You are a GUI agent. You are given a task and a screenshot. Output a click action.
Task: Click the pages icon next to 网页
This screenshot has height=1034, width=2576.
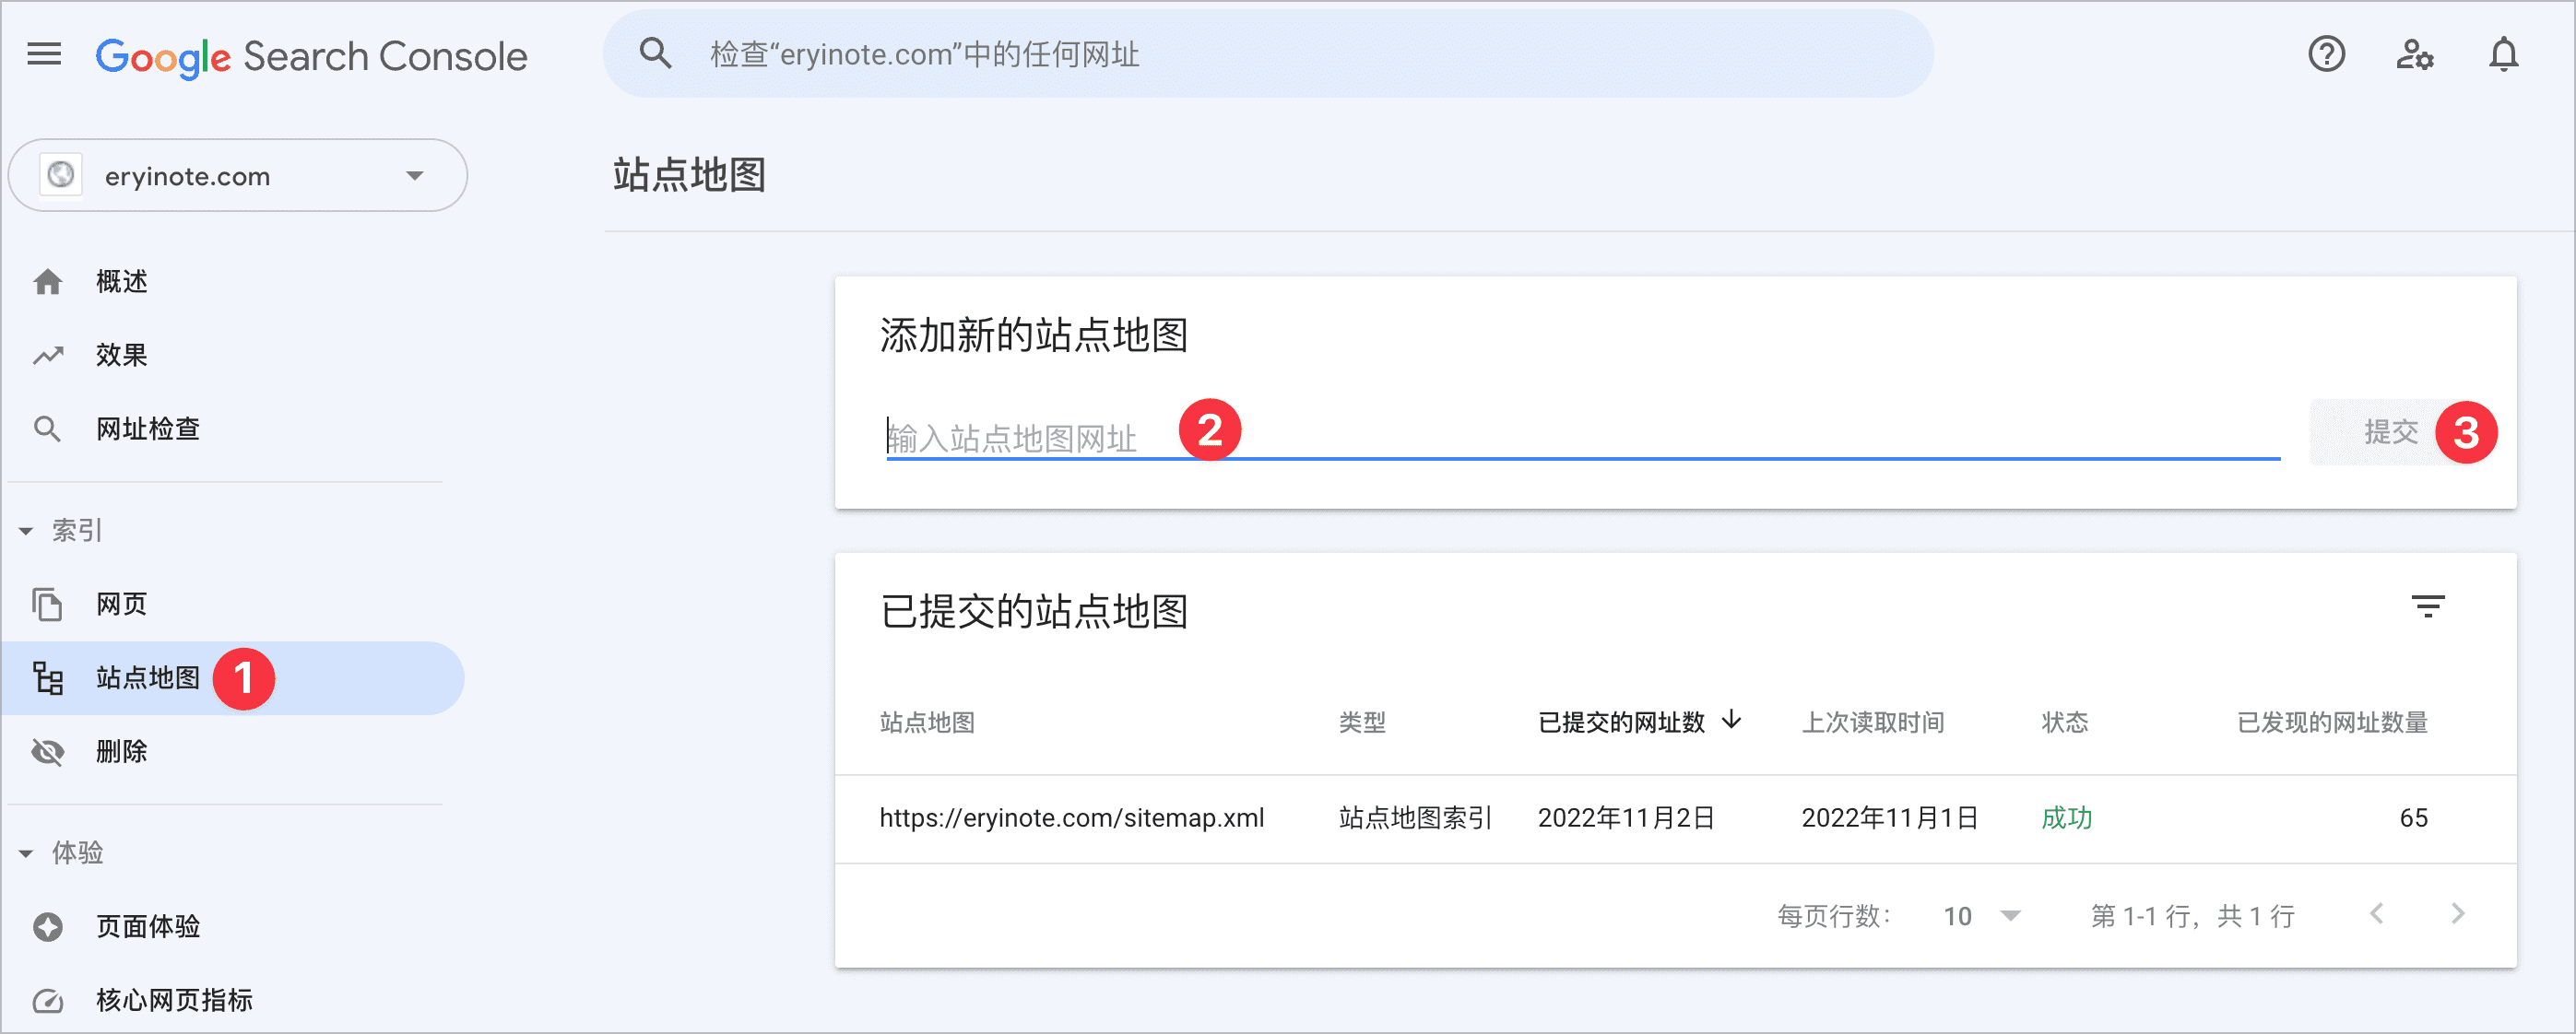(x=47, y=604)
